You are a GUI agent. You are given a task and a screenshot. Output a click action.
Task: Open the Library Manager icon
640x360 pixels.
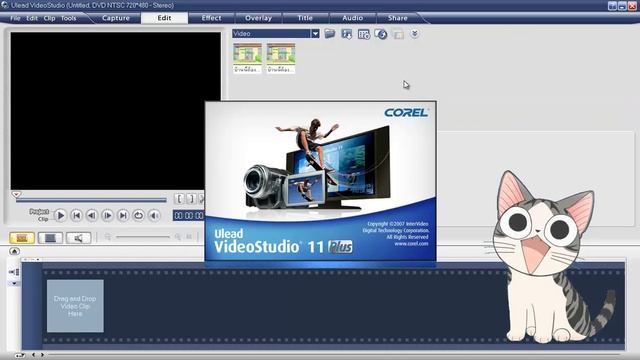[364, 34]
